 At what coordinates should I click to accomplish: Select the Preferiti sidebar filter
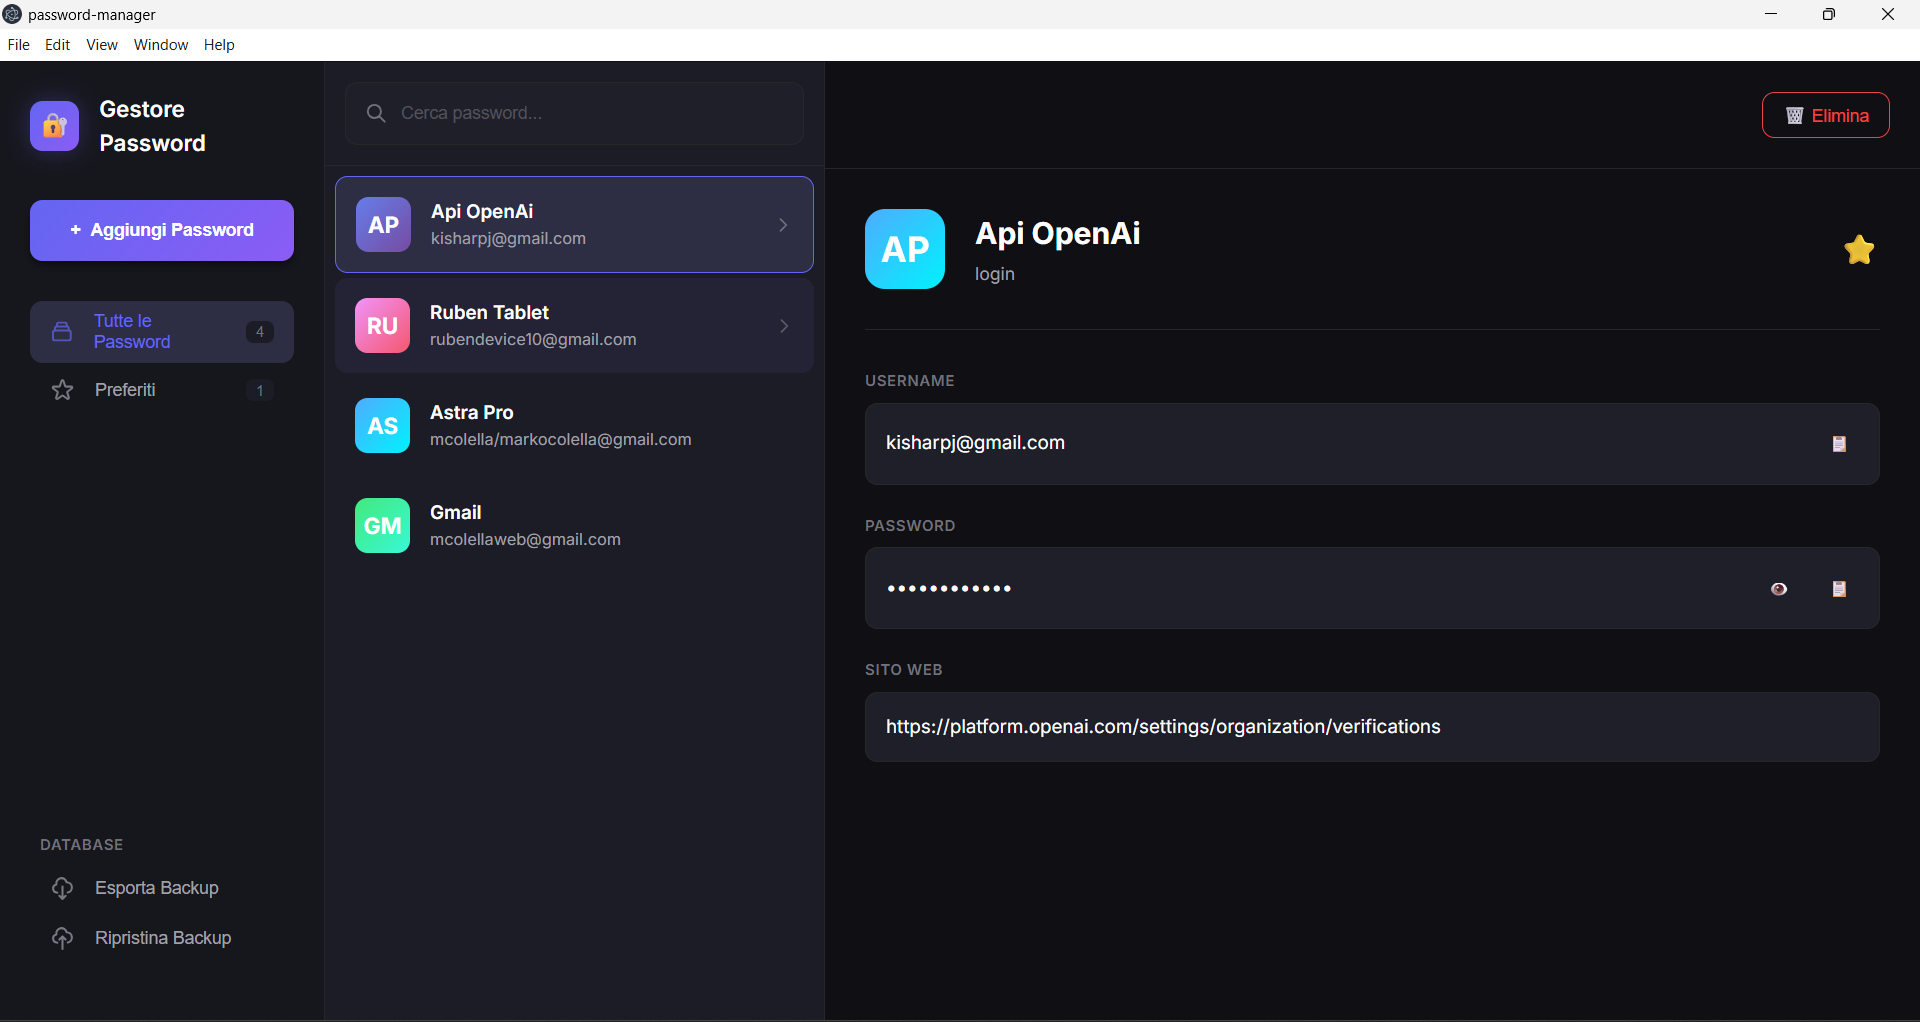(125, 390)
